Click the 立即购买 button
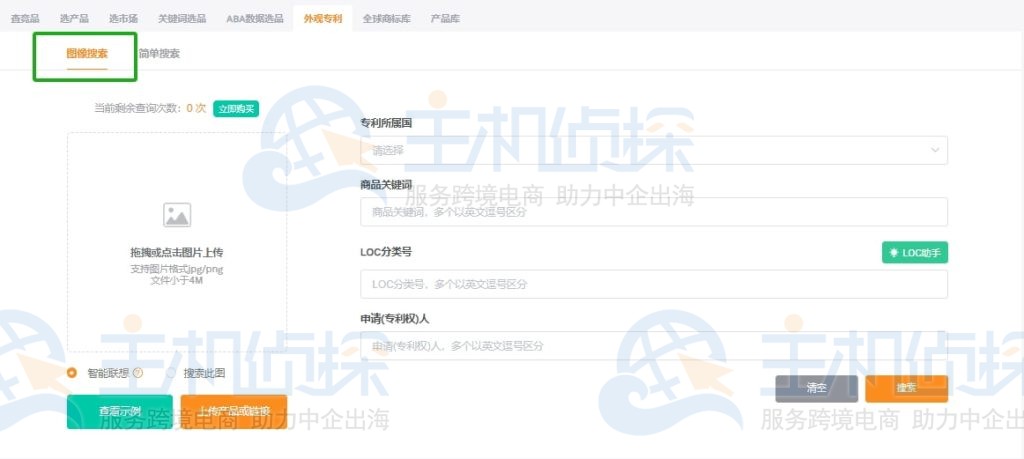Screen dimensions: 1024x459 point(236,109)
